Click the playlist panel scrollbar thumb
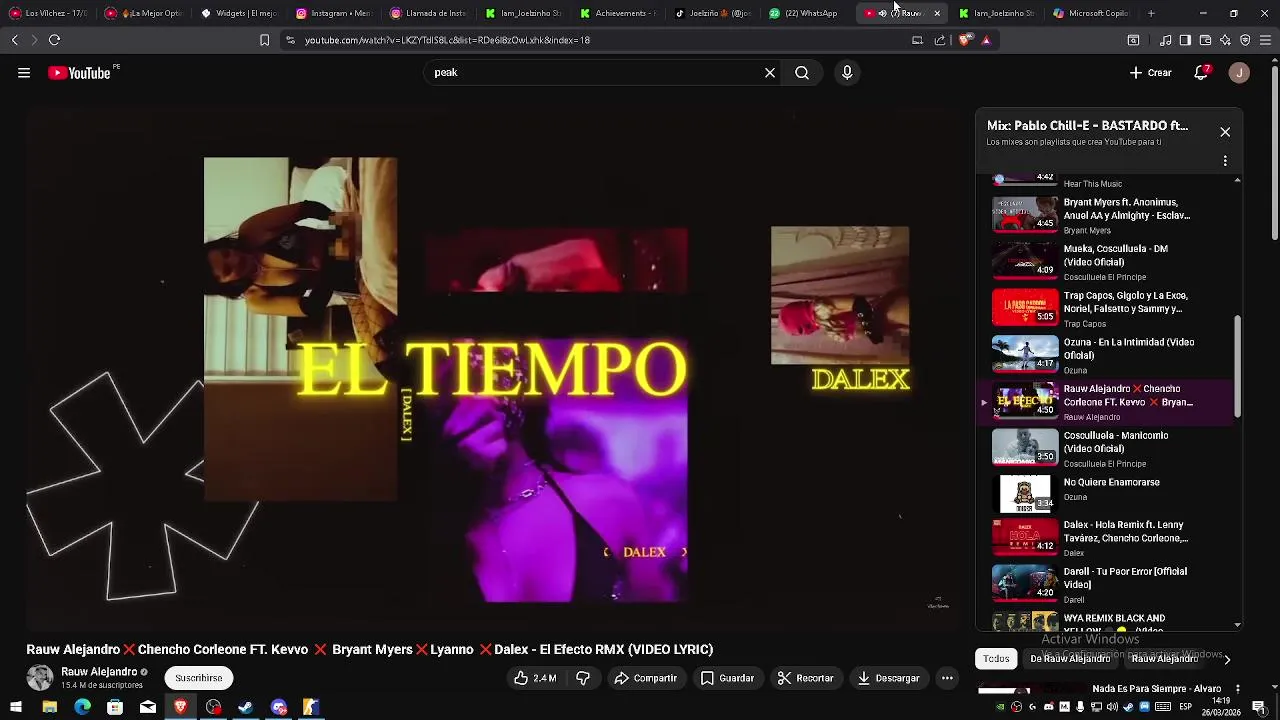The height and width of the screenshot is (720, 1280). click(1238, 366)
